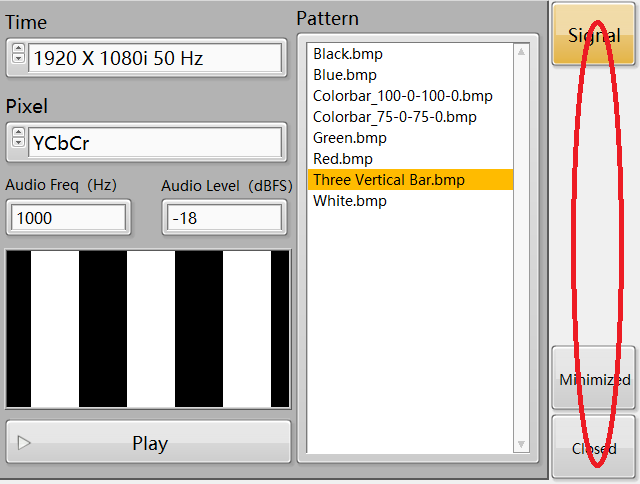This screenshot has width=640, height=484.
Task: Select White.bmp pattern
Action: [x=350, y=201]
